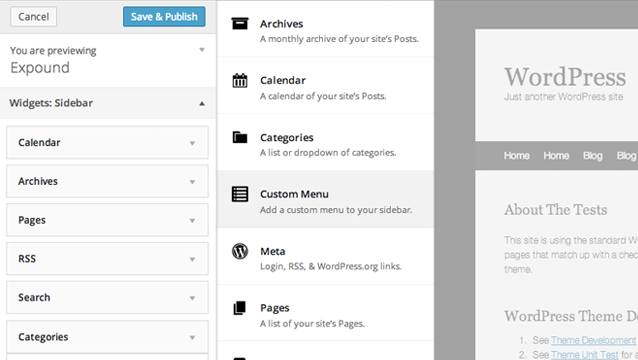Click 'Just another WordPress site' tagline
638x360 pixels.
pyautogui.click(x=564, y=97)
